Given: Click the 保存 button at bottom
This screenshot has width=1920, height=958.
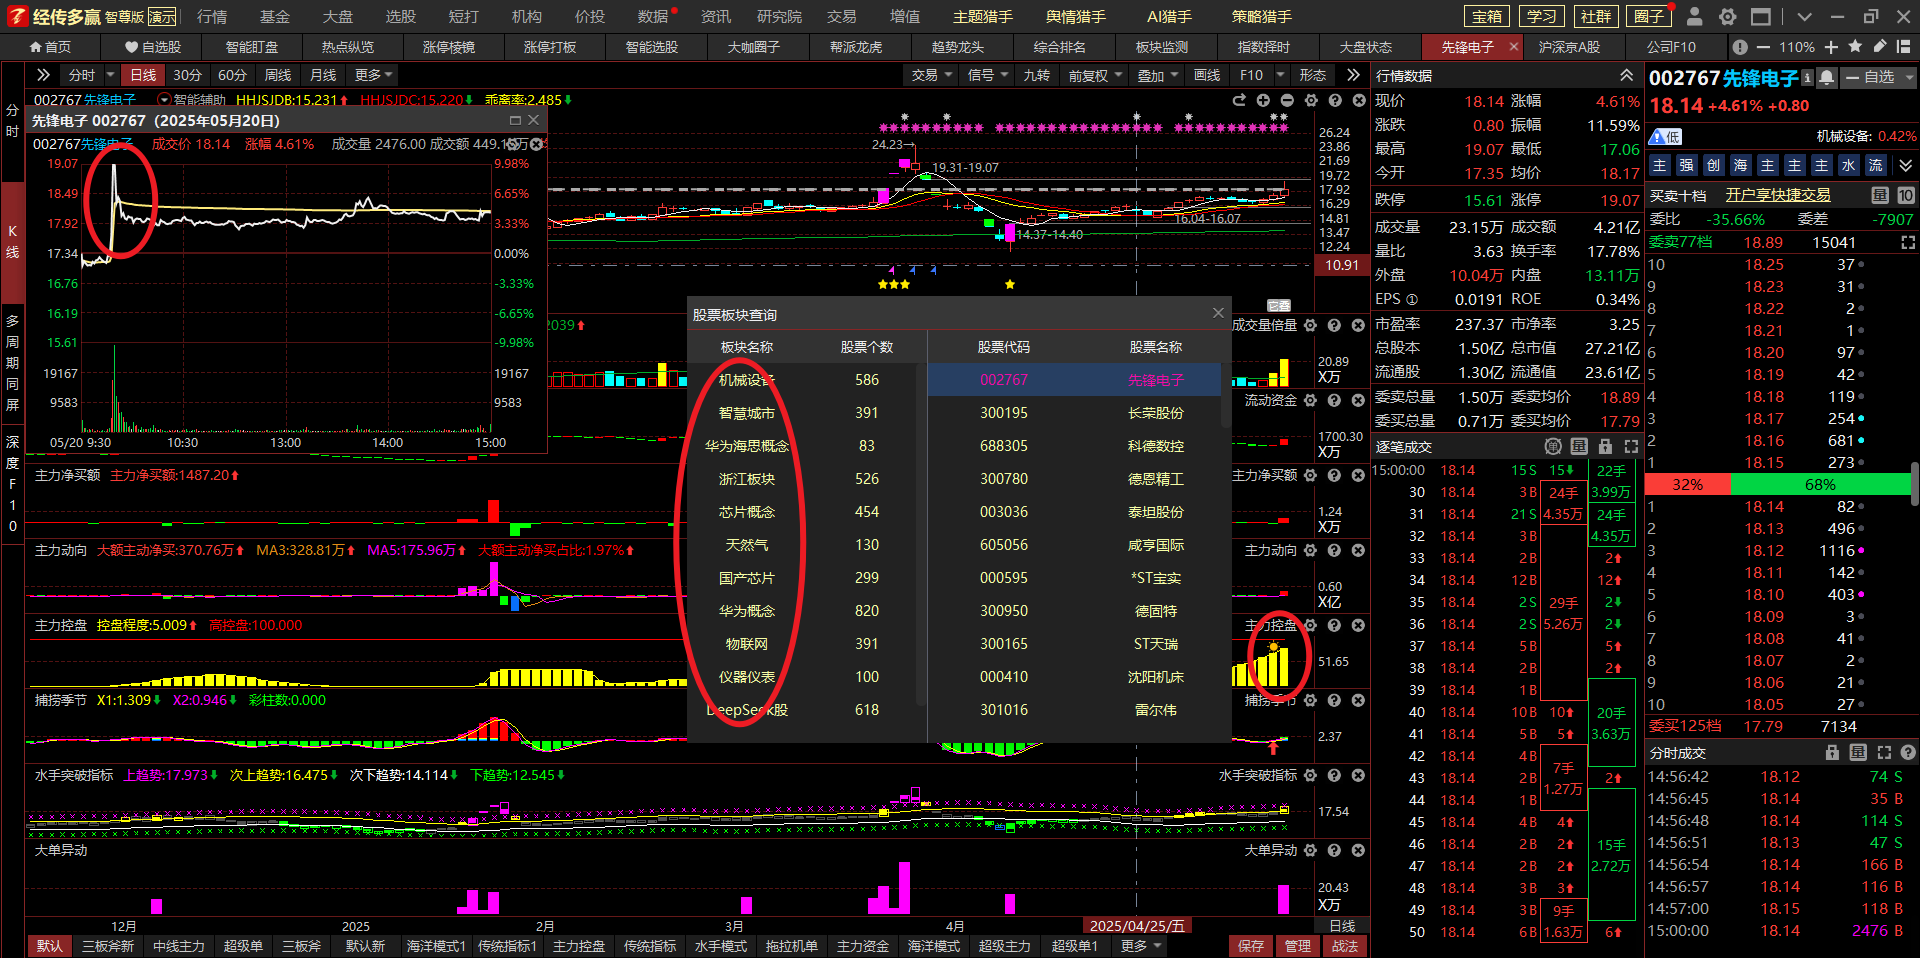Looking at the screenshot, I should pyautogui.click(x=1251, y=946).
